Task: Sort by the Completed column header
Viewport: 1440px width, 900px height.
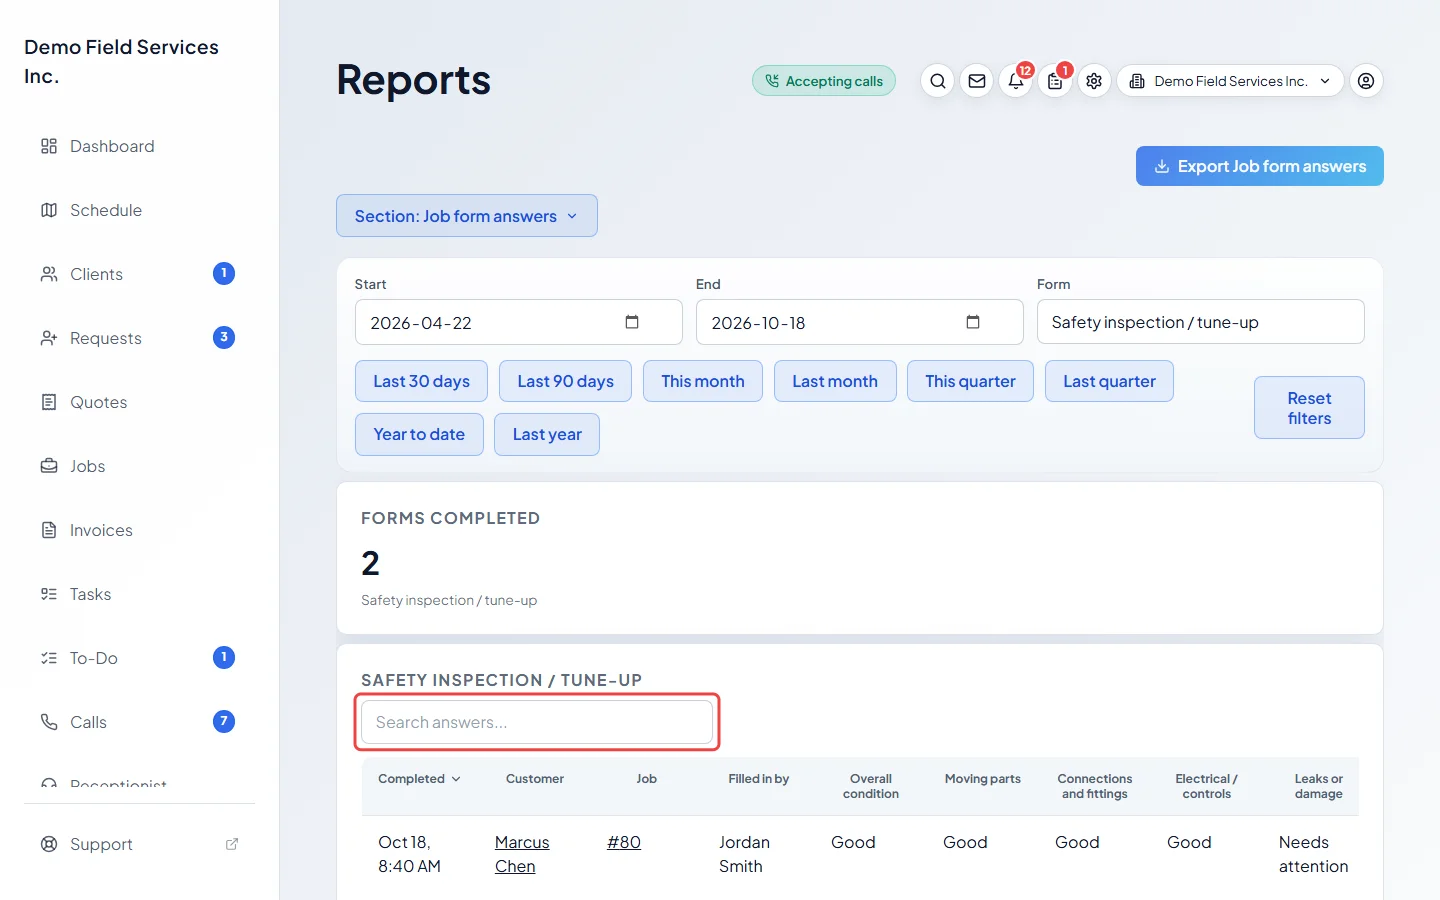Action: (419, 779)
